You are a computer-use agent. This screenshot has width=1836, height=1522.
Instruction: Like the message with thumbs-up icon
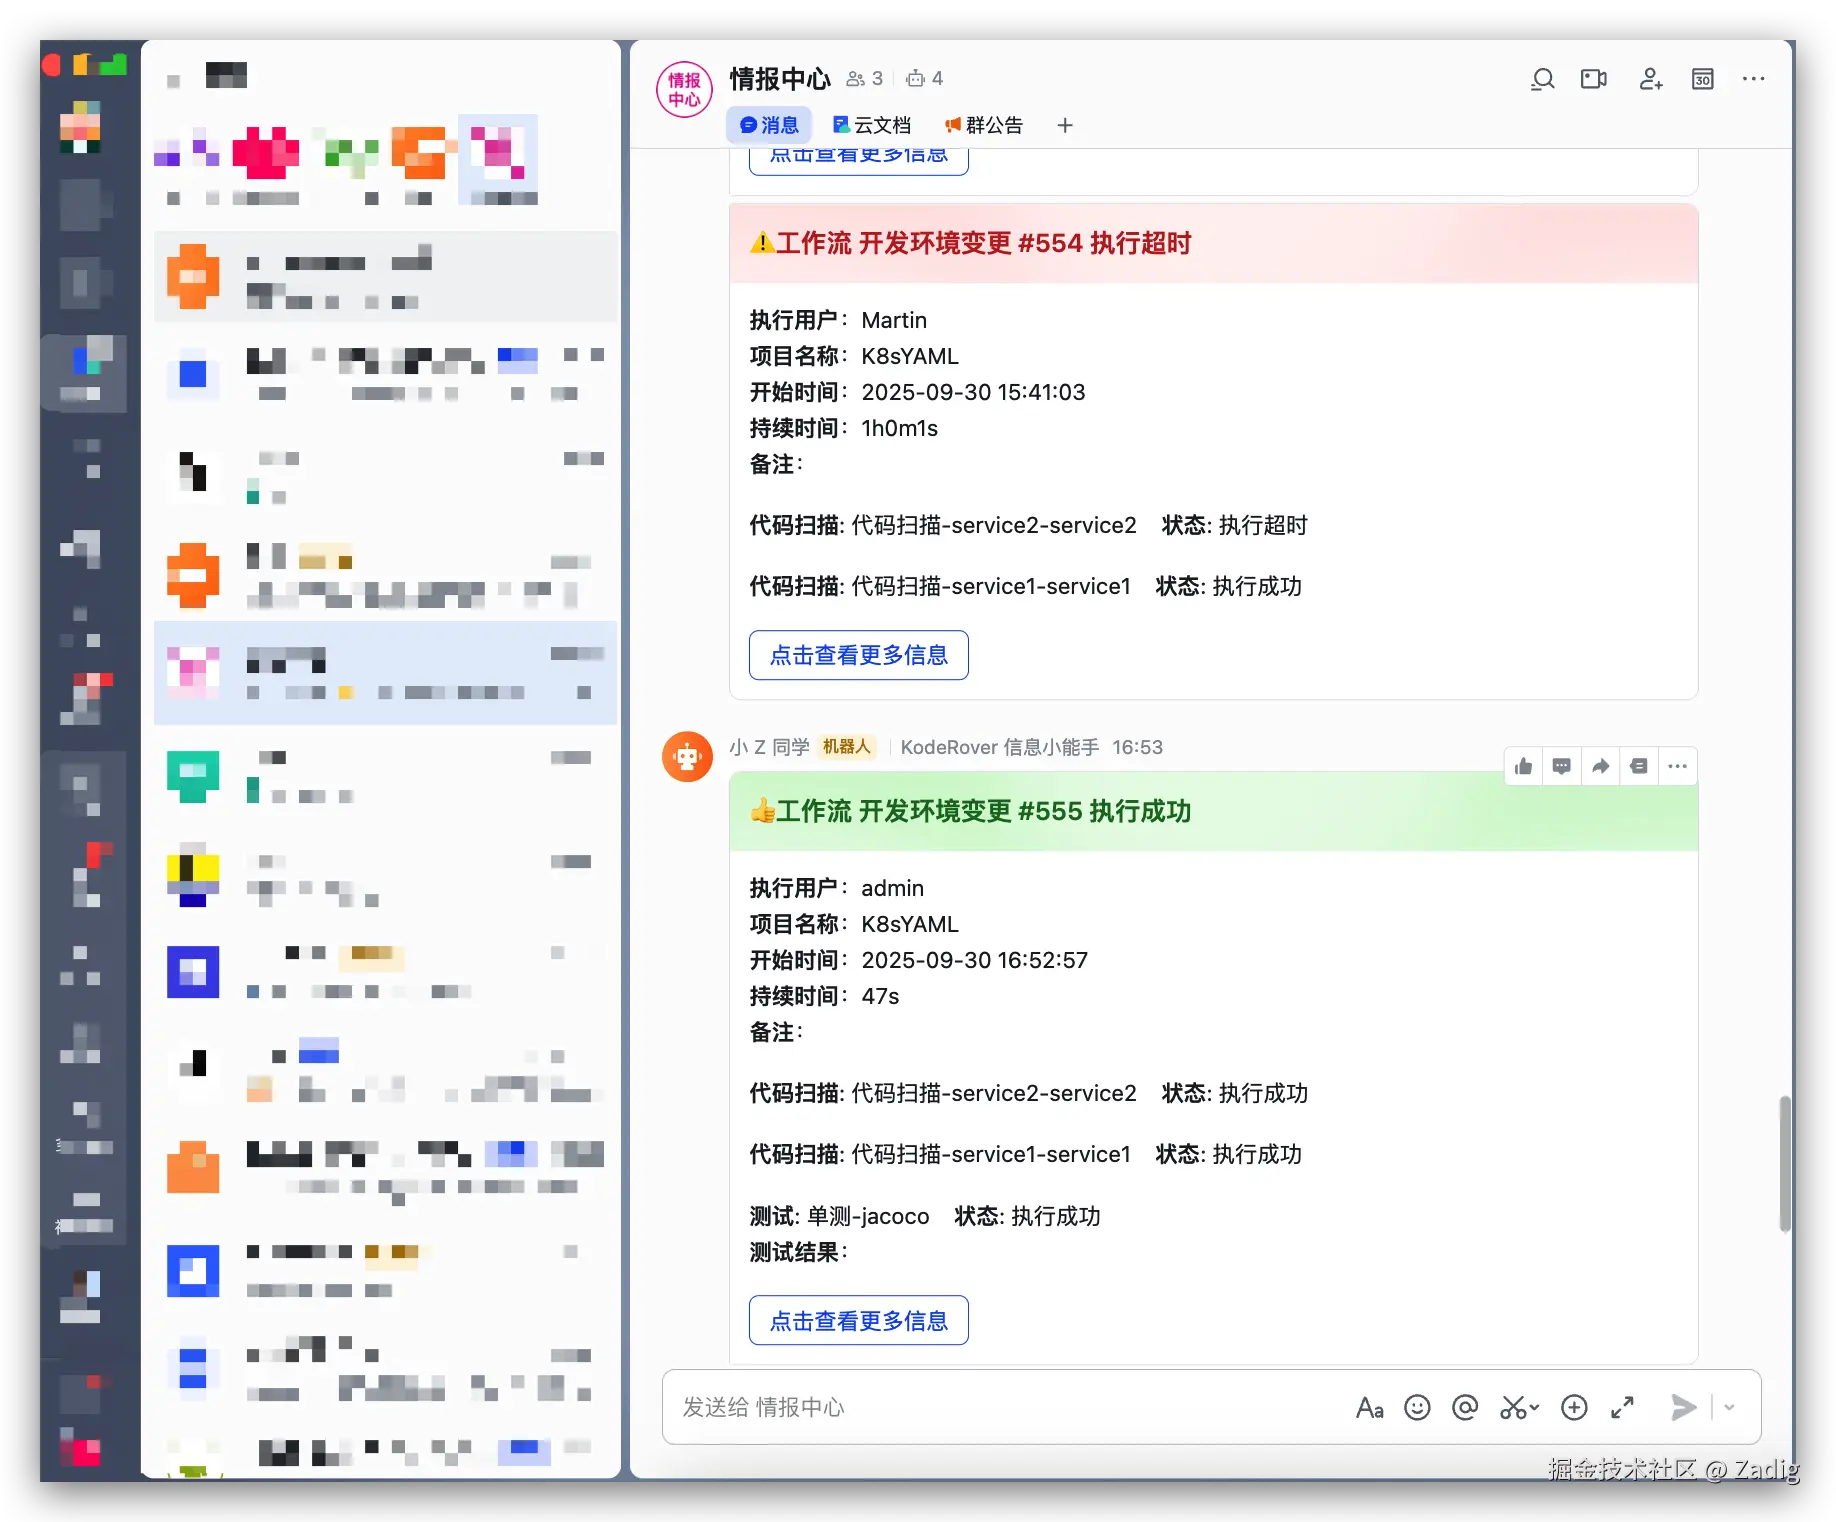(x=1523, y=766)
